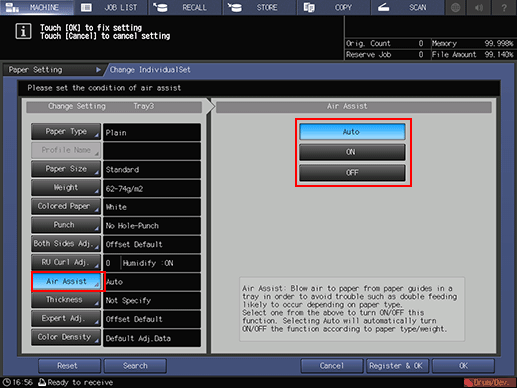Screen dimensions: 517x388
Task: Click the Not Specify thickness value
Action: [x=152, y=300]
